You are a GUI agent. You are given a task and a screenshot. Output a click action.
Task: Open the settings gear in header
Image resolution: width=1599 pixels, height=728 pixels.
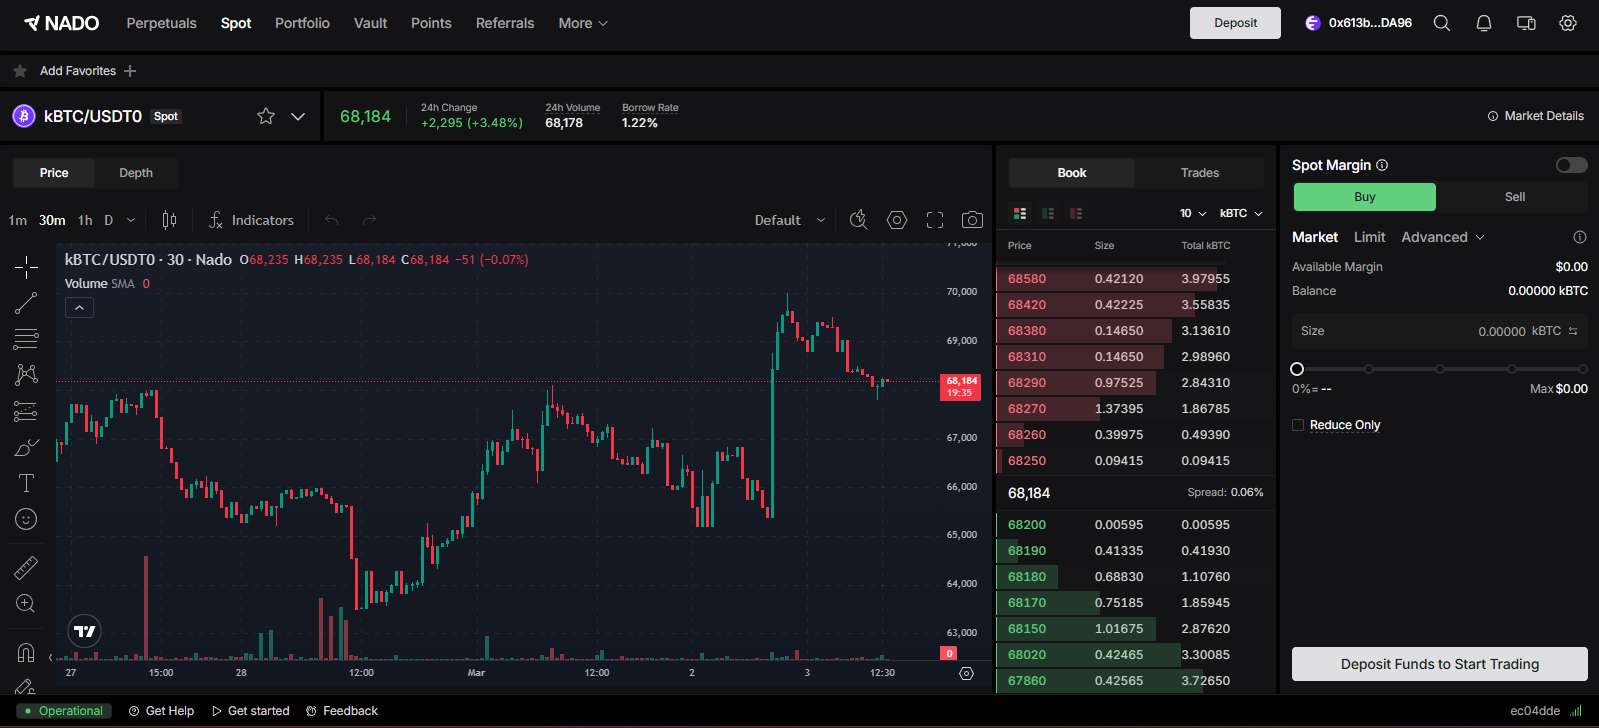point(1568,23)
